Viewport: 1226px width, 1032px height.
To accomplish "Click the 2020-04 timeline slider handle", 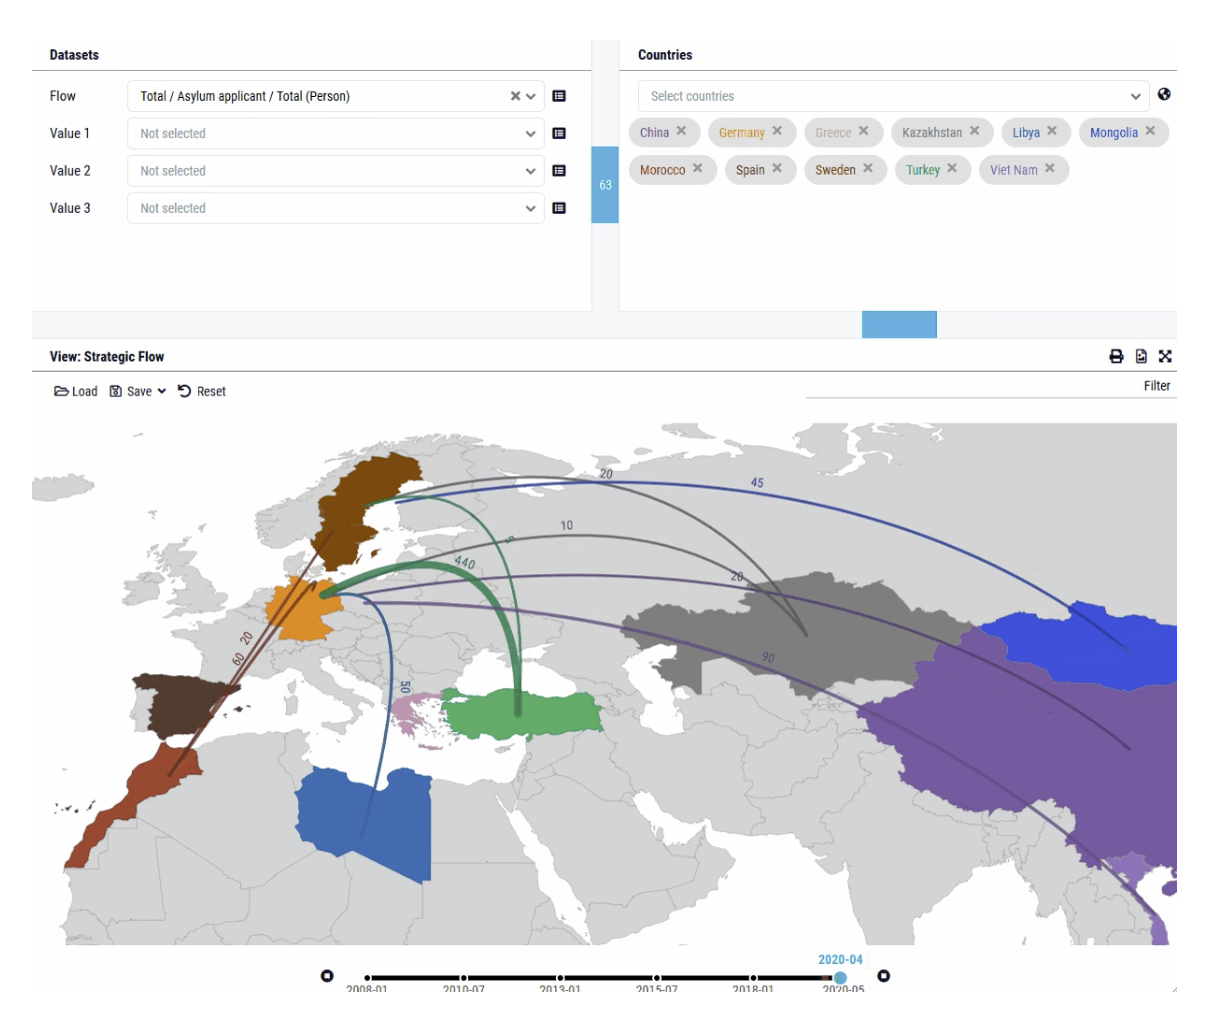I will [x=840, y=978].
